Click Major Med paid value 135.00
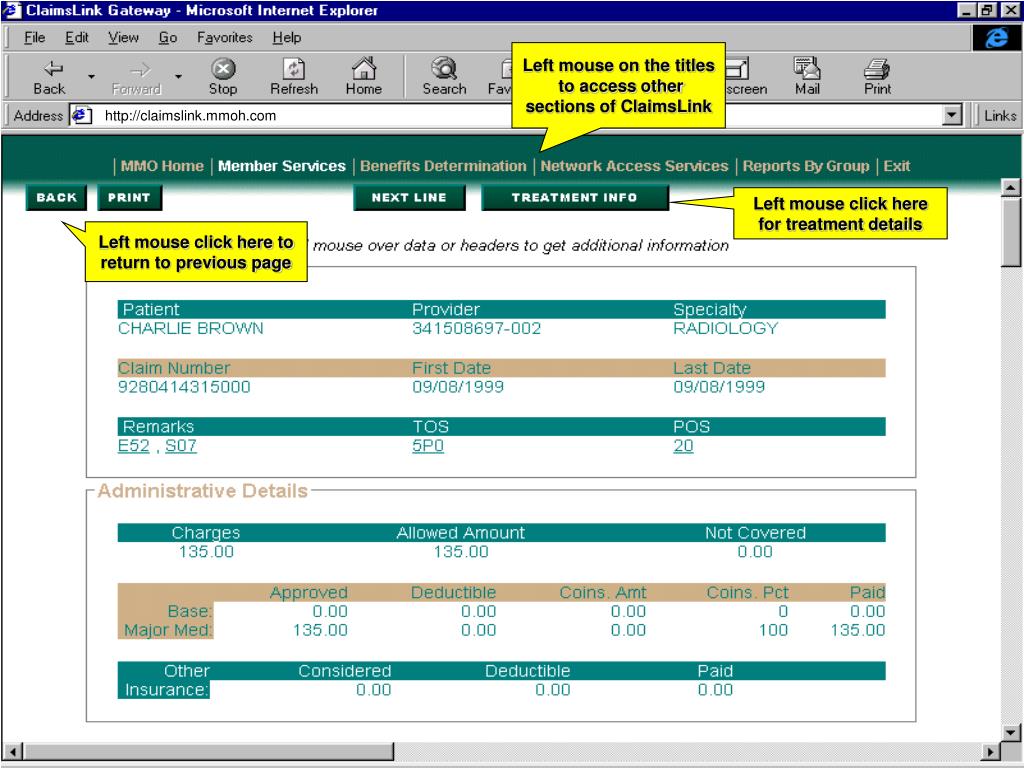Image resolution: width=1024 pixels, height=768 pixels. 857,630
